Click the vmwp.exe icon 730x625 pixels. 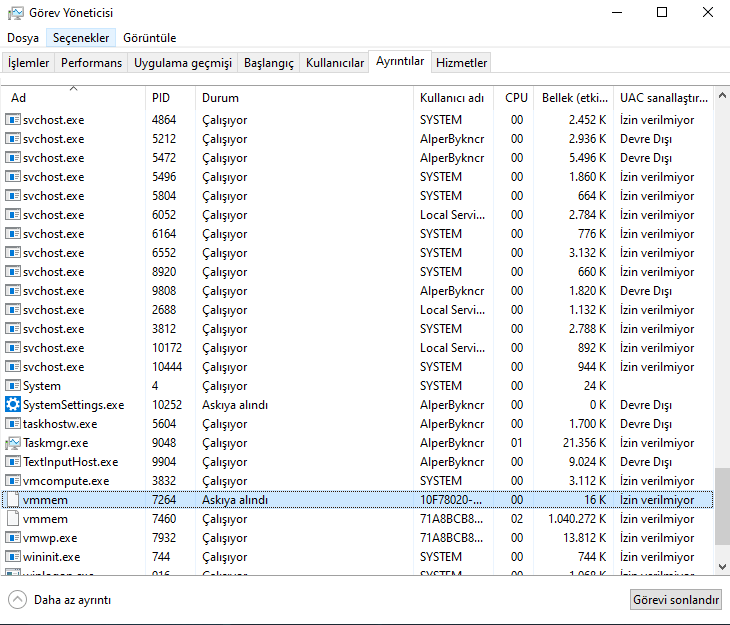point(13,537)
